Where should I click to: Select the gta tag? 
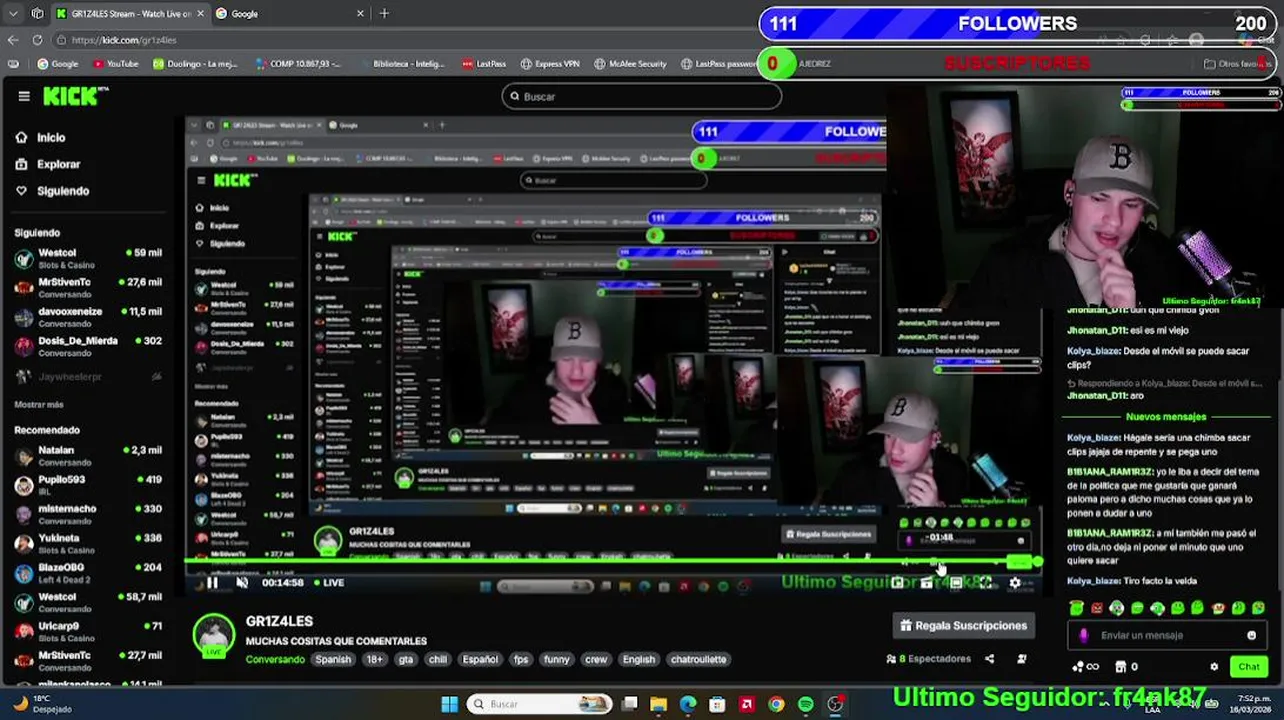point(405,659)
